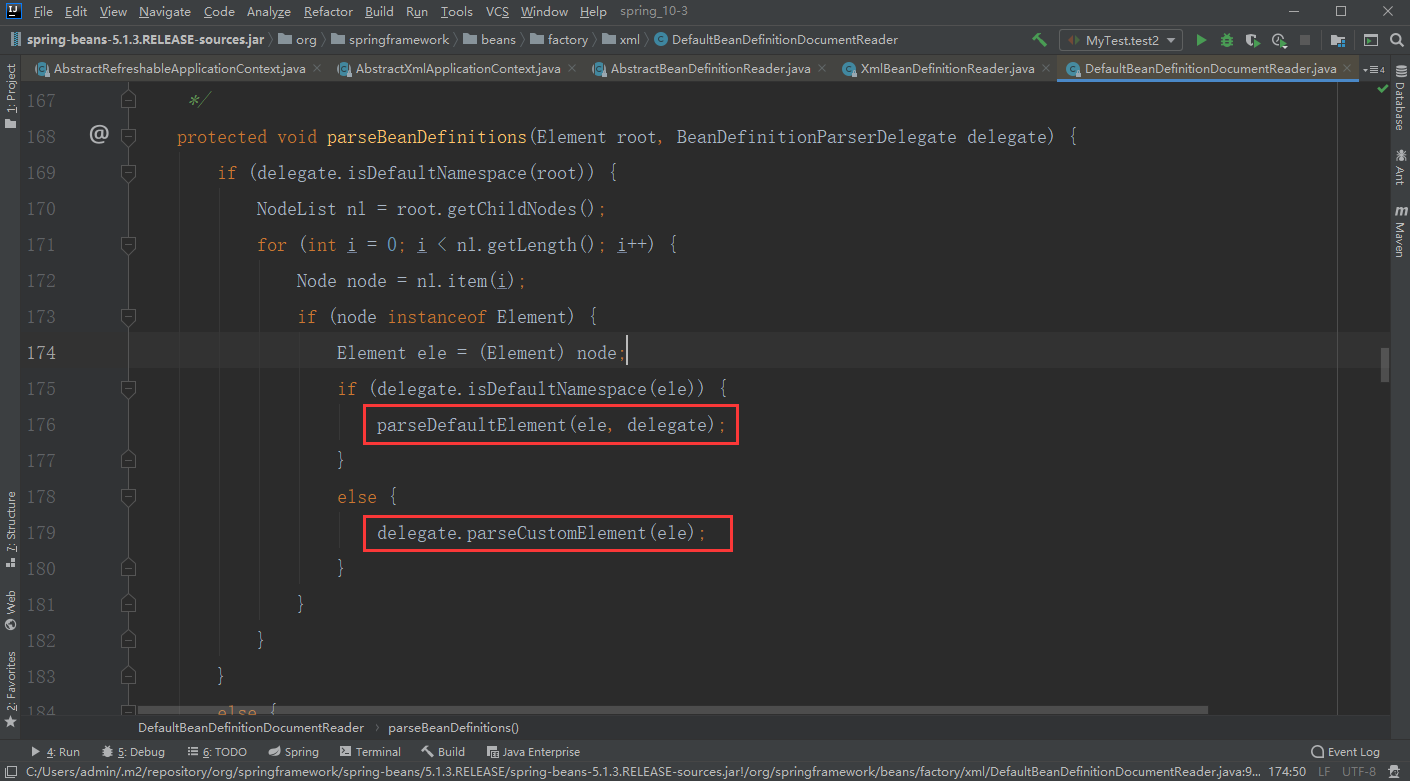Open the File menu
This screenshot has height=781, width=1410.
(x=43, y=12)
